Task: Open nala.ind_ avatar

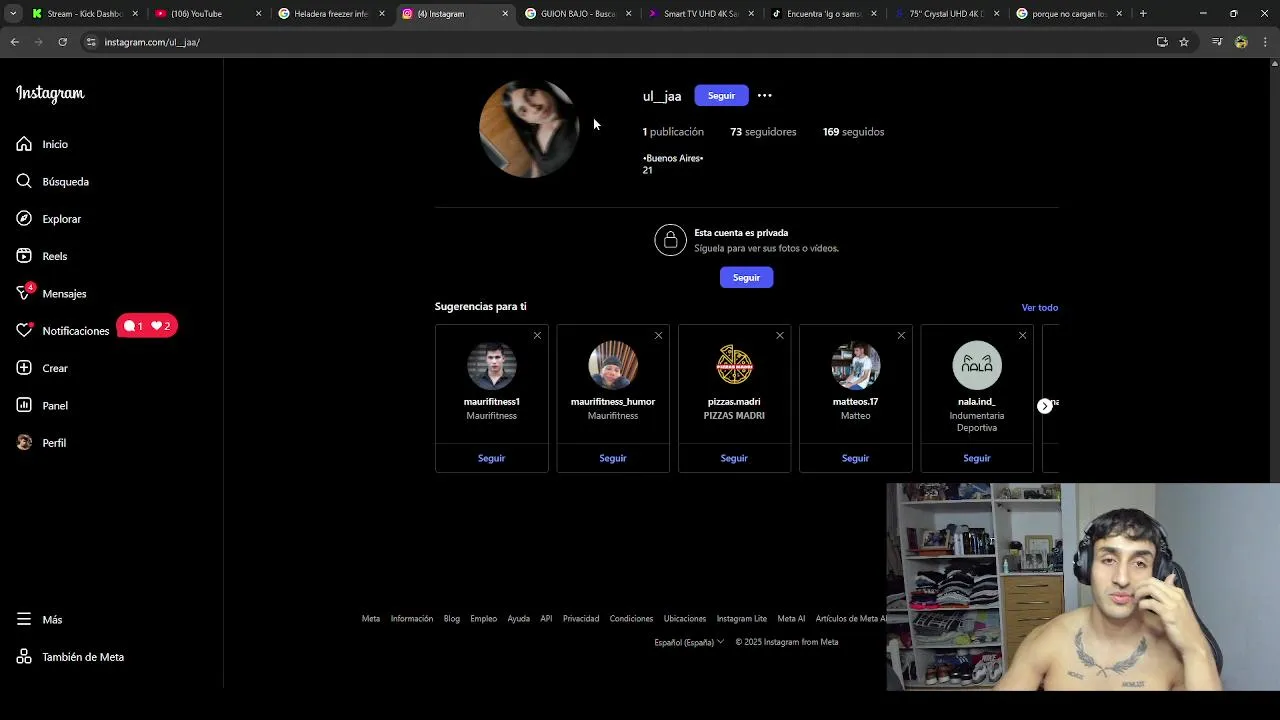Action: point(977,365)
